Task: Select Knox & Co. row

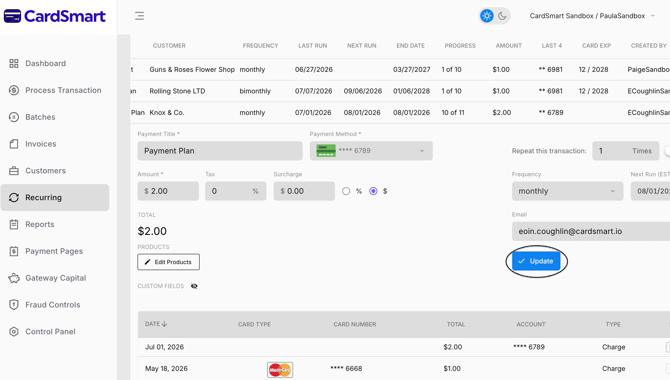Action: 400,113
